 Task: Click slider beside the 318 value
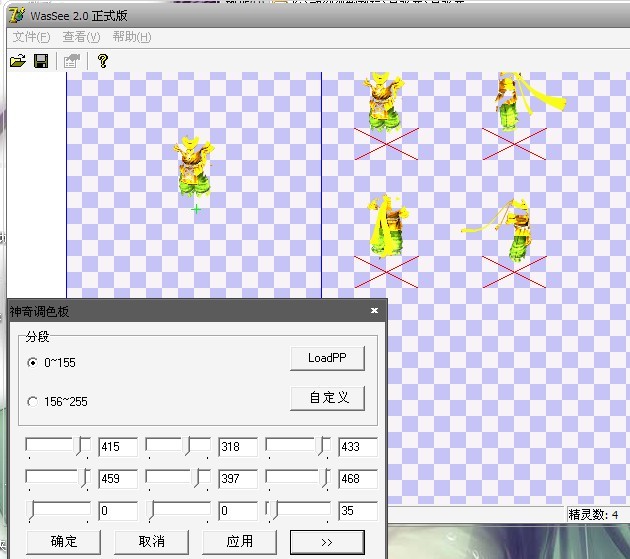[178, 447]
